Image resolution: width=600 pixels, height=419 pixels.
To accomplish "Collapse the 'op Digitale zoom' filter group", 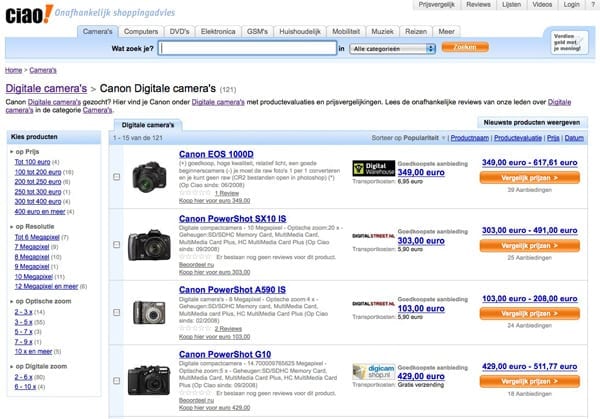I will pyautogui.click(x=12, y=367).
